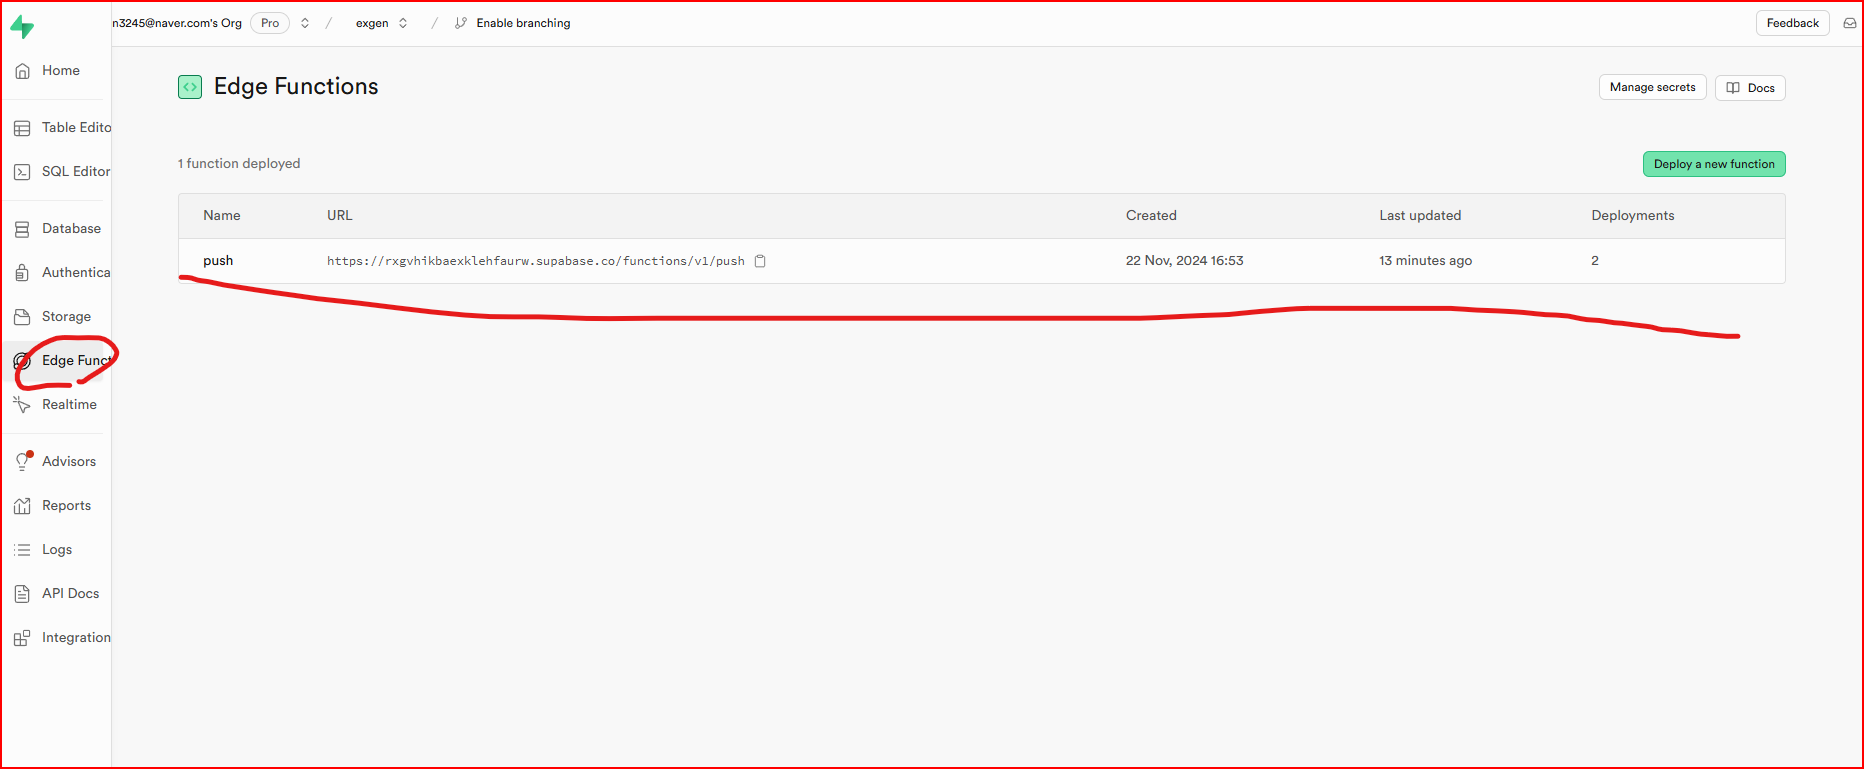Expand the organization switcher chevrons
Screen dimensions: 1864x769
coord(305,23)
